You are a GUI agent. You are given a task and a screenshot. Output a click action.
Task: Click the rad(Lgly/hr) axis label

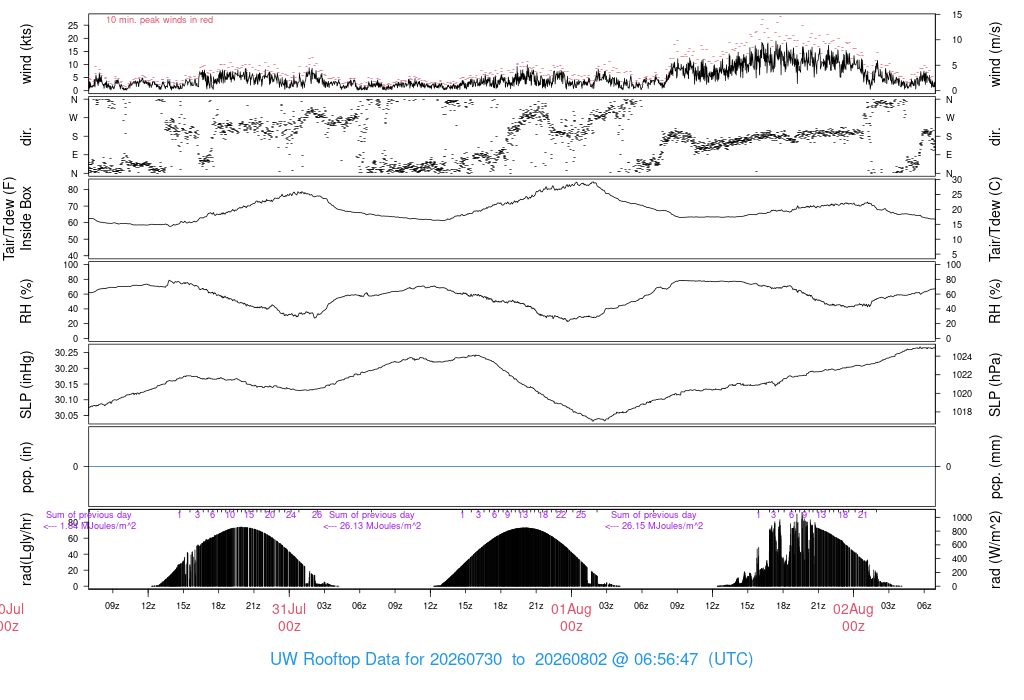pyautogui.click(x=26, y=549)
